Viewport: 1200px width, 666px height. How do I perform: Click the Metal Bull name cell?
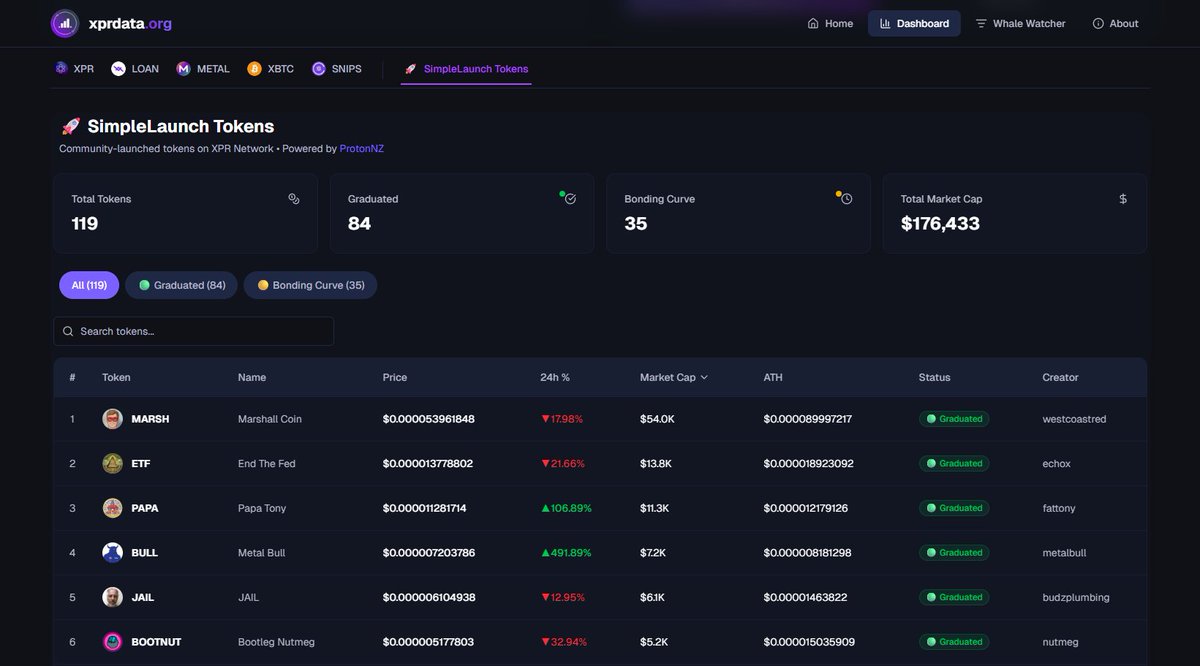coord(262,552)
